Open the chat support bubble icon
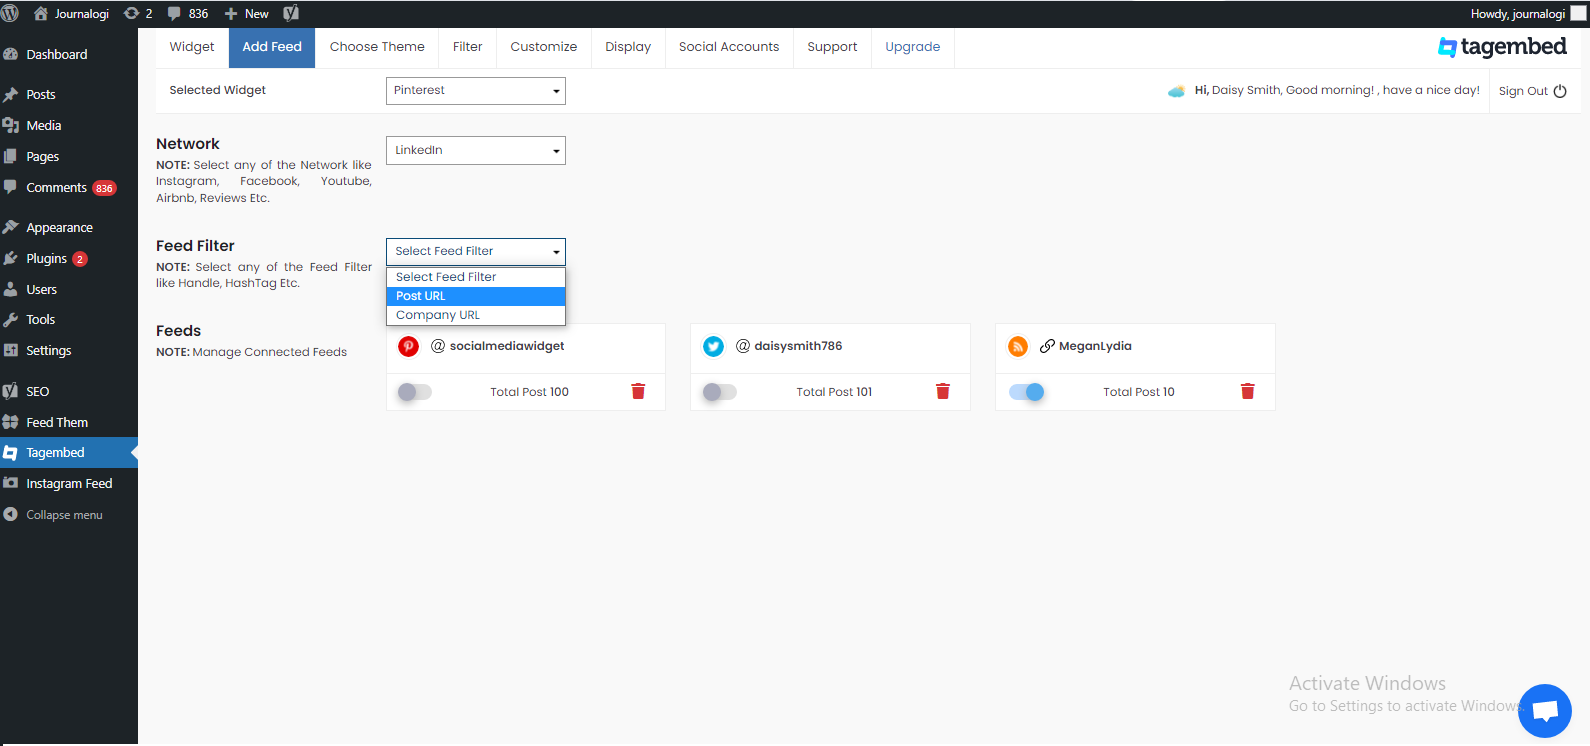 pos(1545,711)
